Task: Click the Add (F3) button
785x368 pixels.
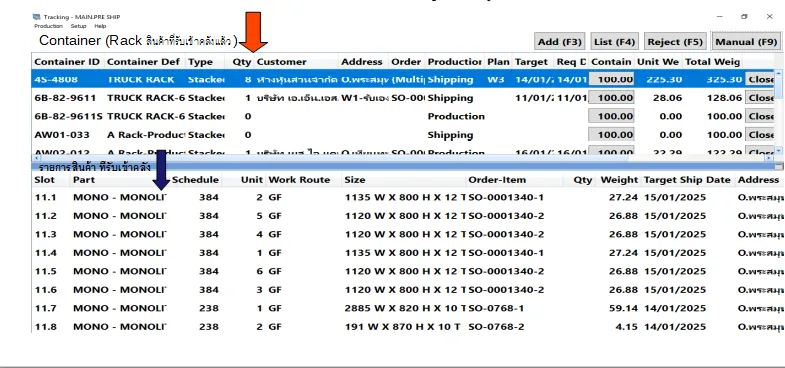Action: [559, 42]
